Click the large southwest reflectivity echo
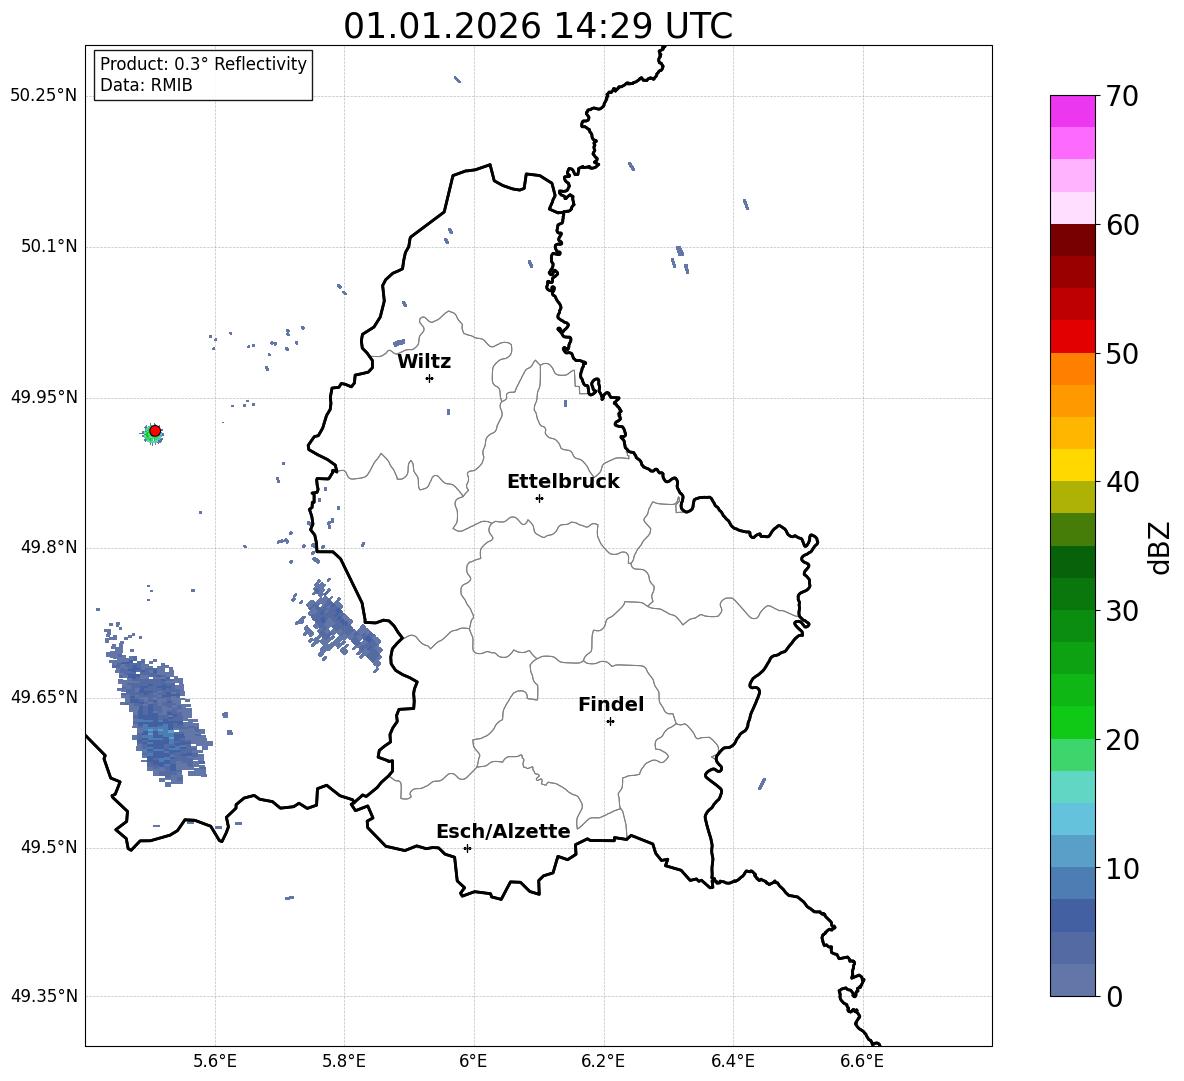This screenshot has height=1081, width=1184. [159, 710]
